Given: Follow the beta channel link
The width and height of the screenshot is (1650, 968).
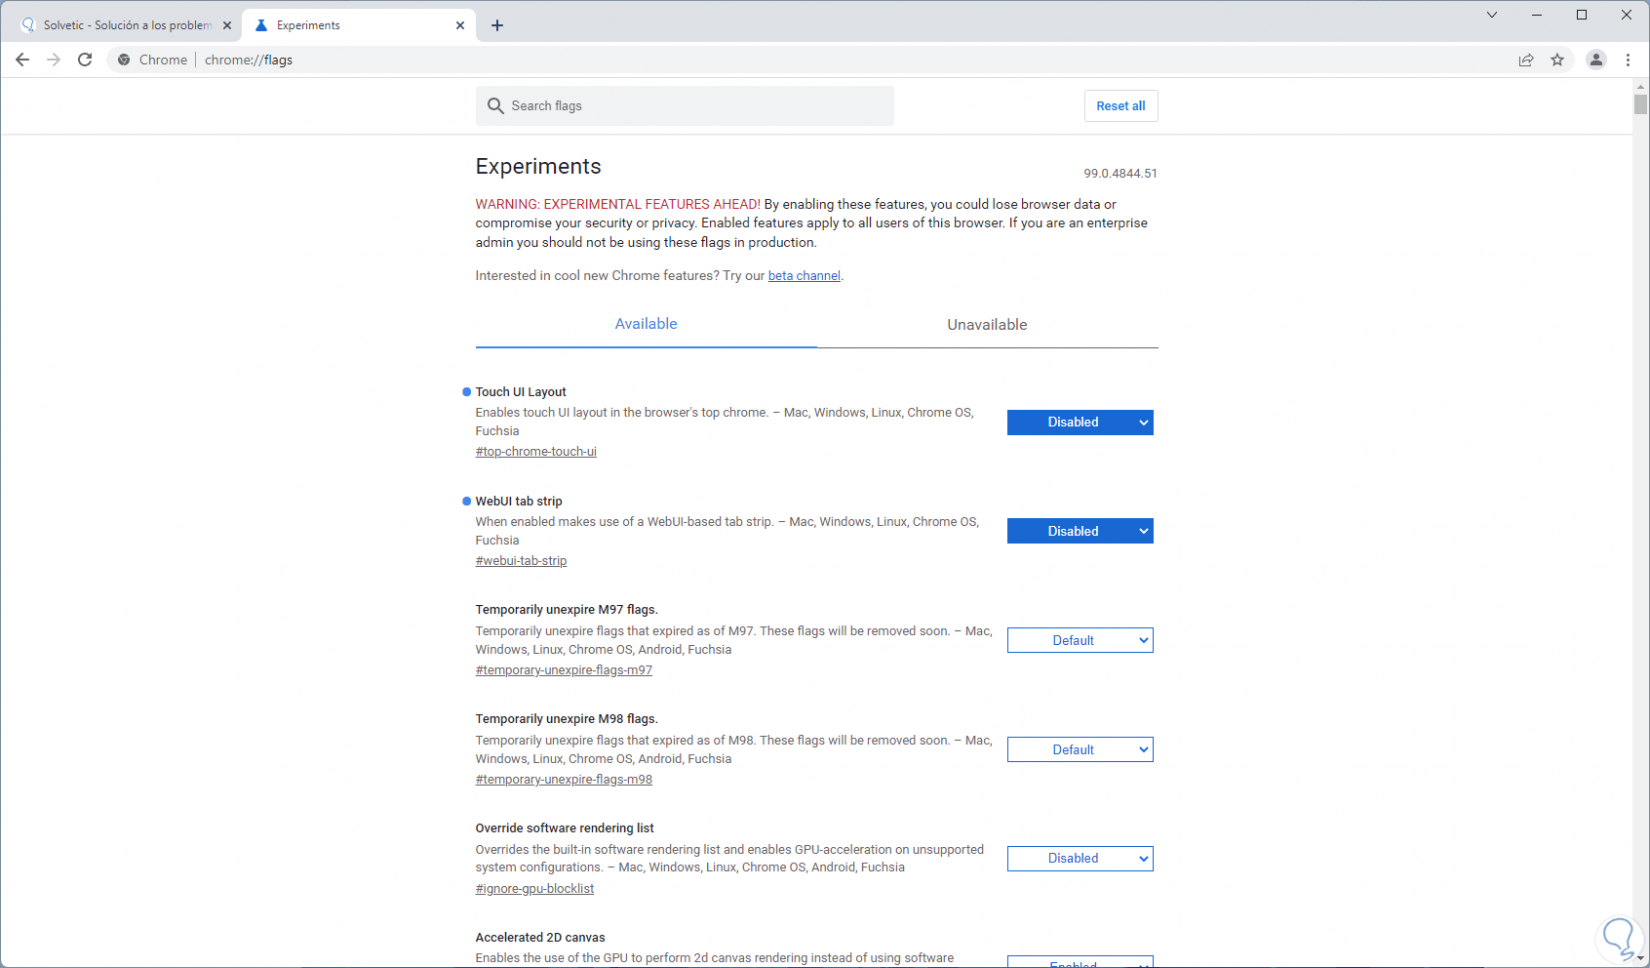Looking at the screenshot, I should click(x=804, y=276).
